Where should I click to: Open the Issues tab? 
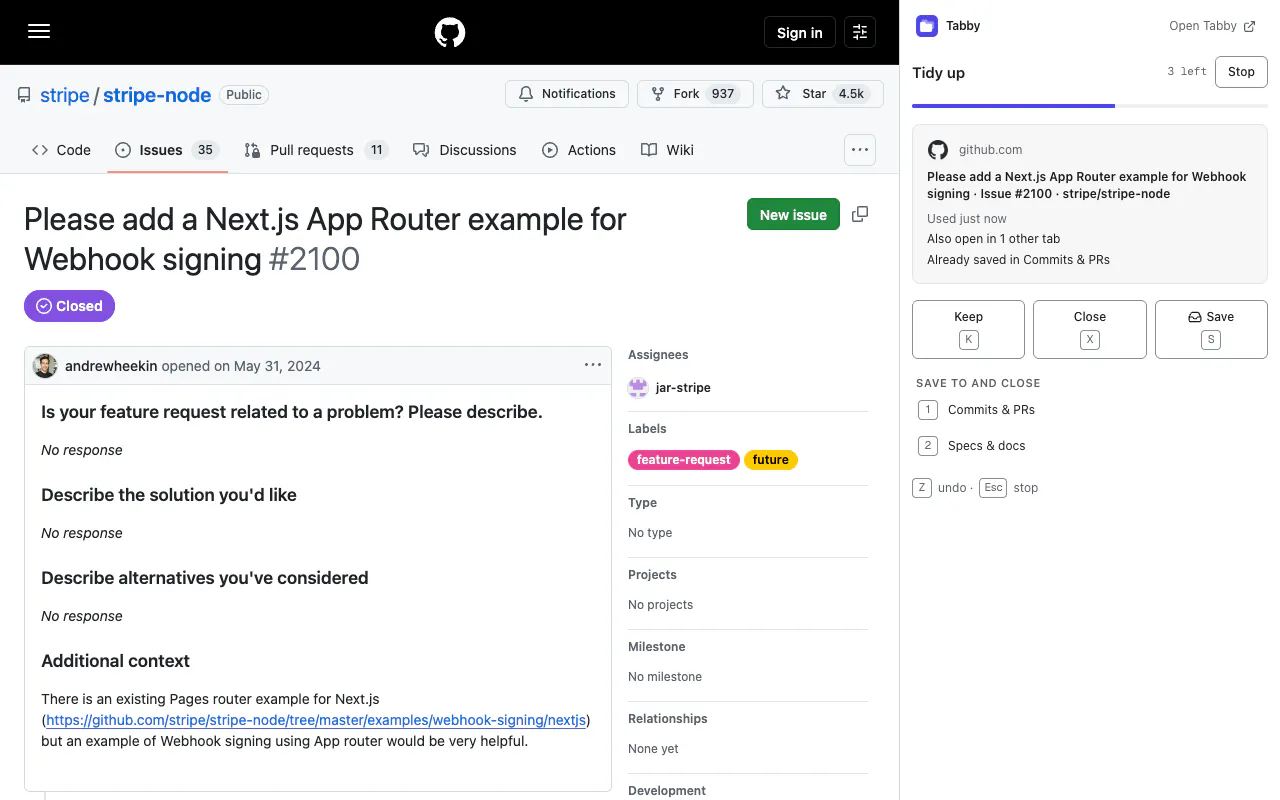(x=167, y=150)
